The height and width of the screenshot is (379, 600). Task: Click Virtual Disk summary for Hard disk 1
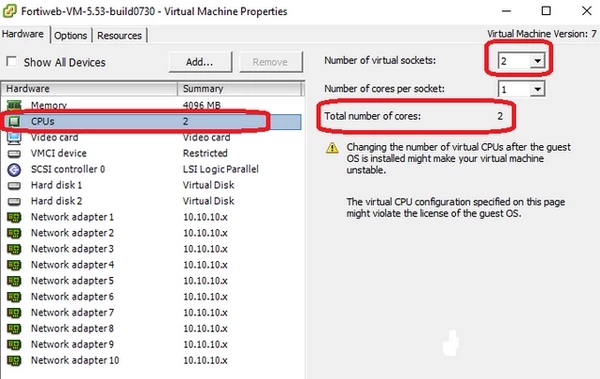click(209, 185)
